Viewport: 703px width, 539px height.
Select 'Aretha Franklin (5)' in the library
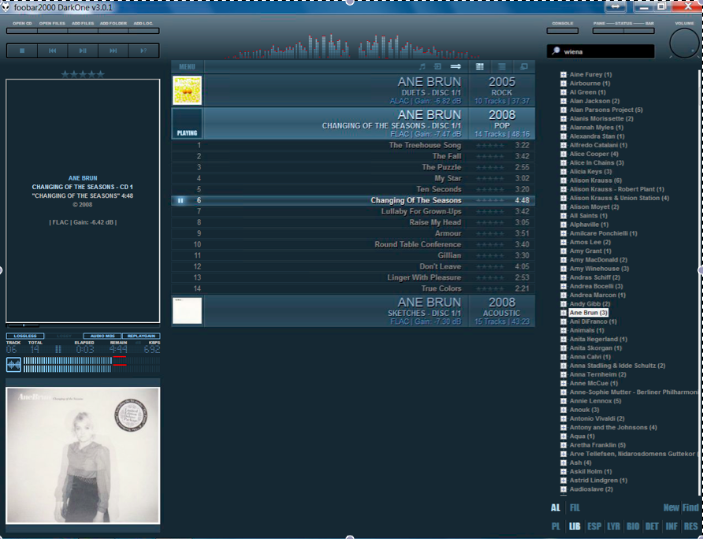[x=597, y=445]
